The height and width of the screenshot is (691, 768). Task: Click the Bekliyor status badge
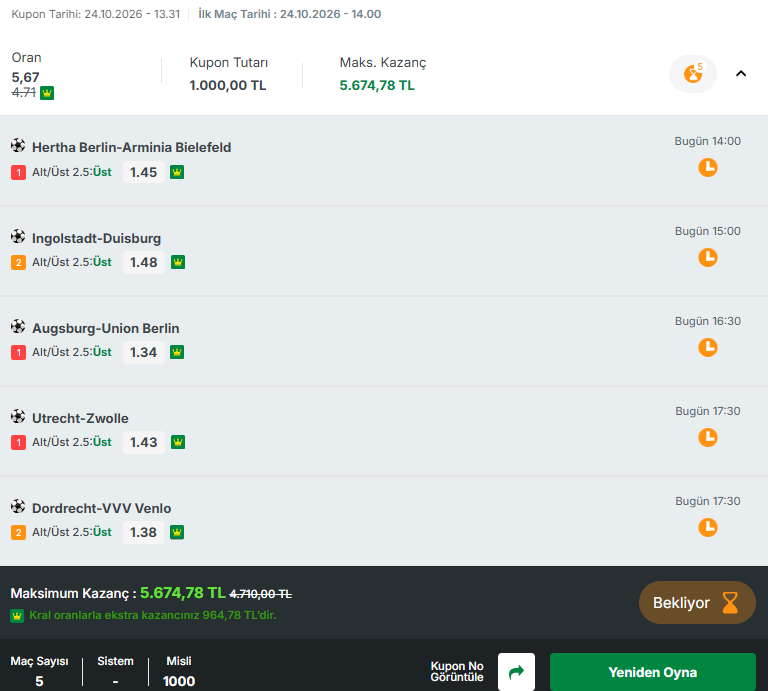pyautogui.click(x=697, y=602)
